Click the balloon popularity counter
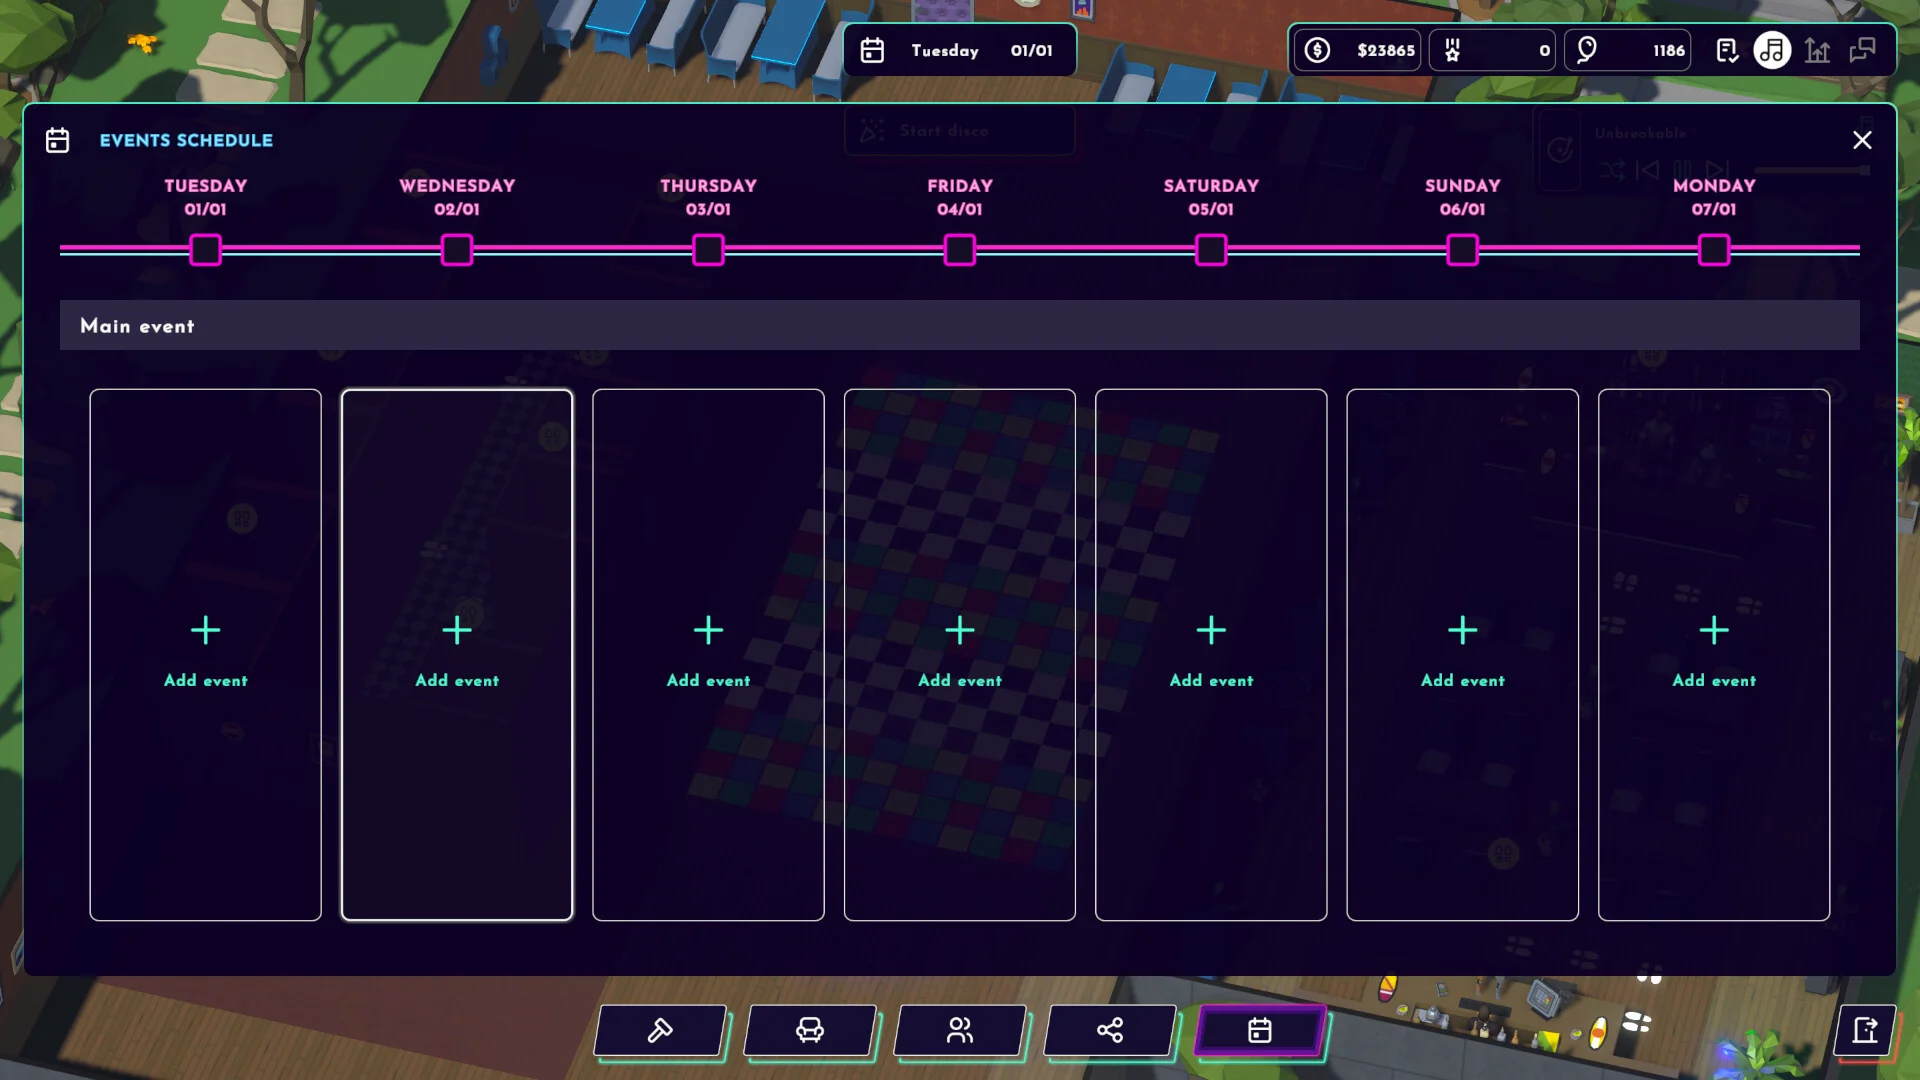Screen dimensions: 1920x1080 pos(1628,50)
